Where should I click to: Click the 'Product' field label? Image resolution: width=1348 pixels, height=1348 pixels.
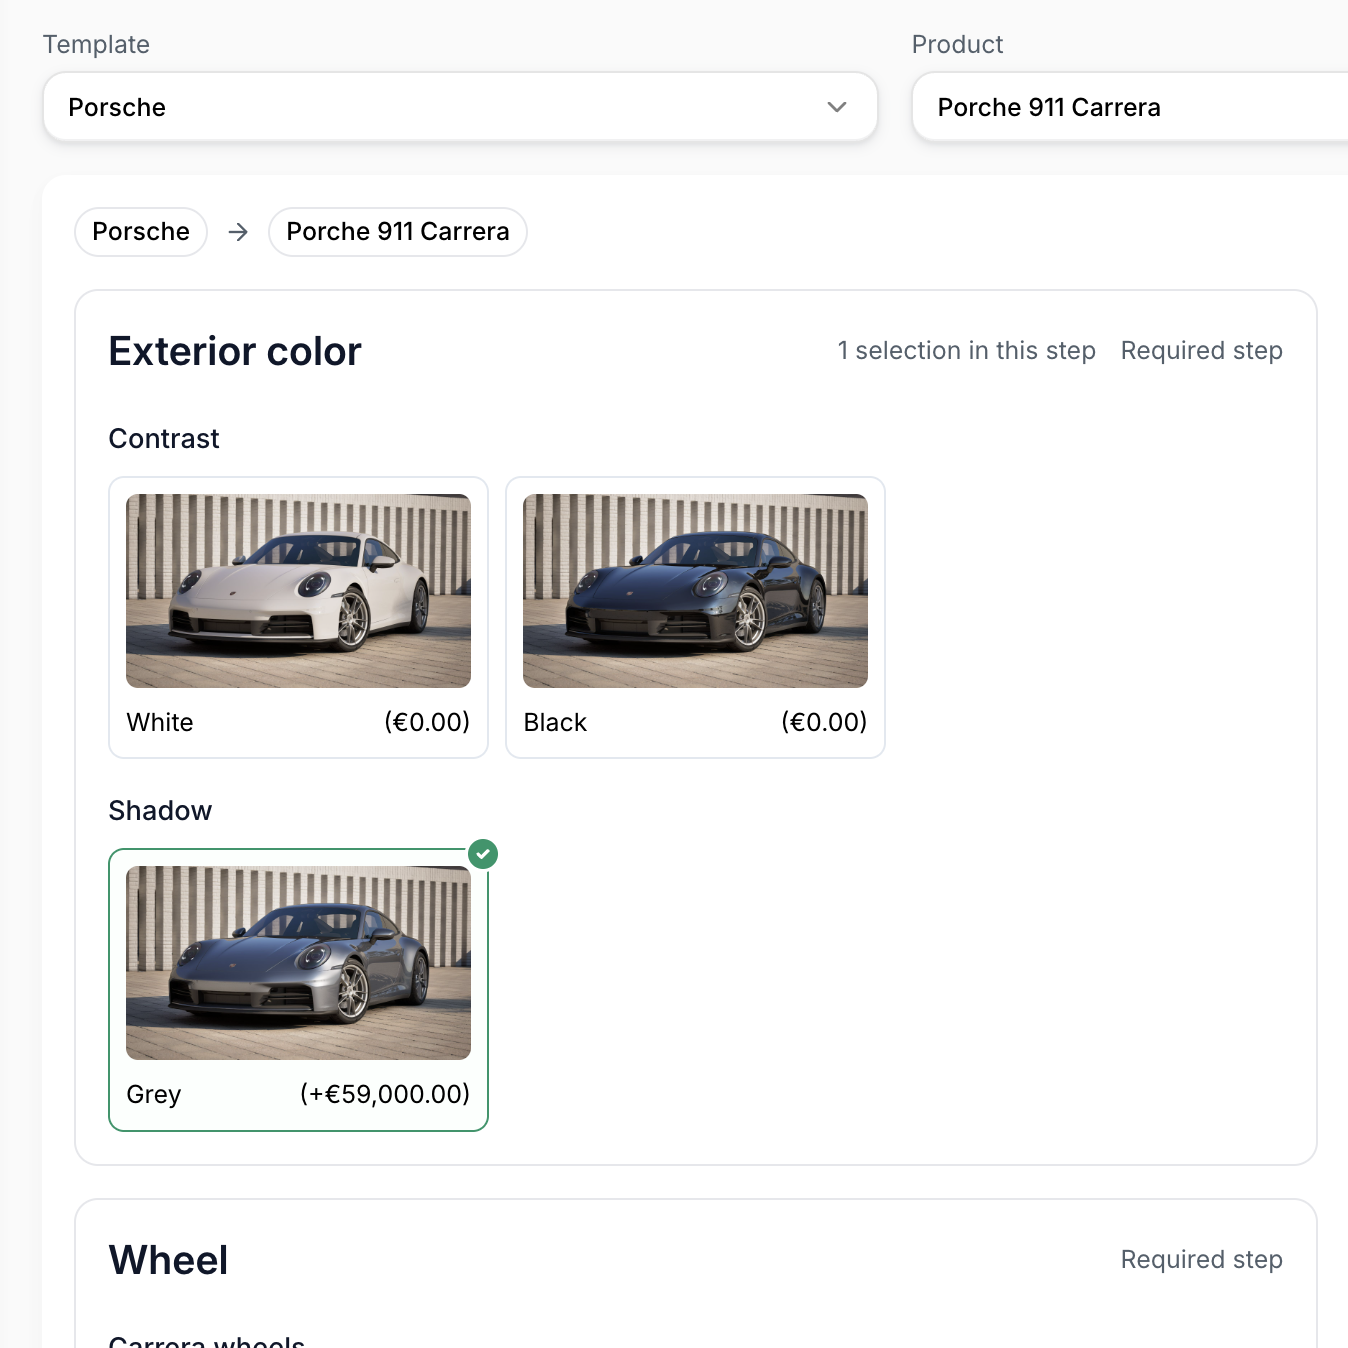pyautogui.click(x=957, y=45)
